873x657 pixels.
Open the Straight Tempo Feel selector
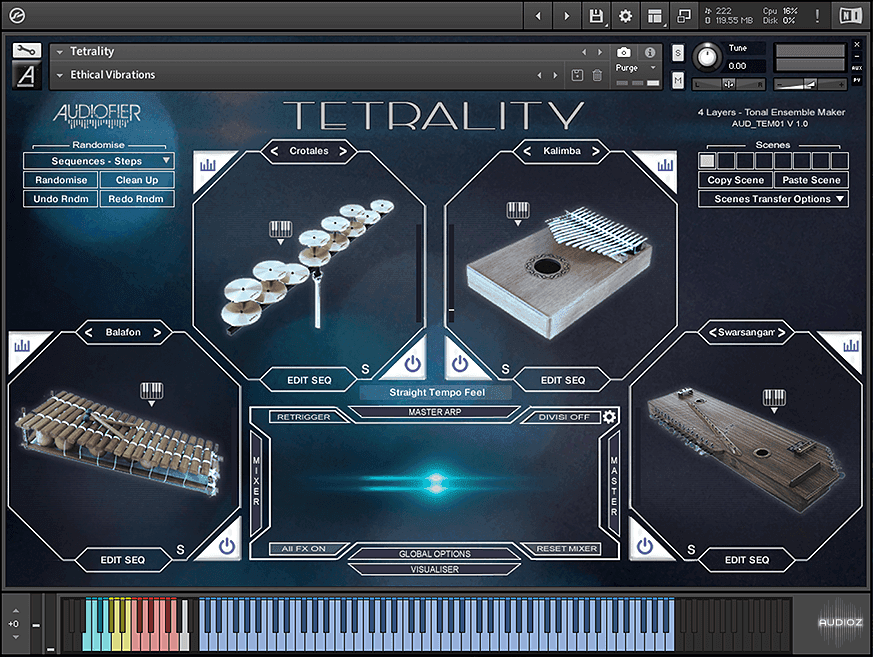(x=436, y=393)
